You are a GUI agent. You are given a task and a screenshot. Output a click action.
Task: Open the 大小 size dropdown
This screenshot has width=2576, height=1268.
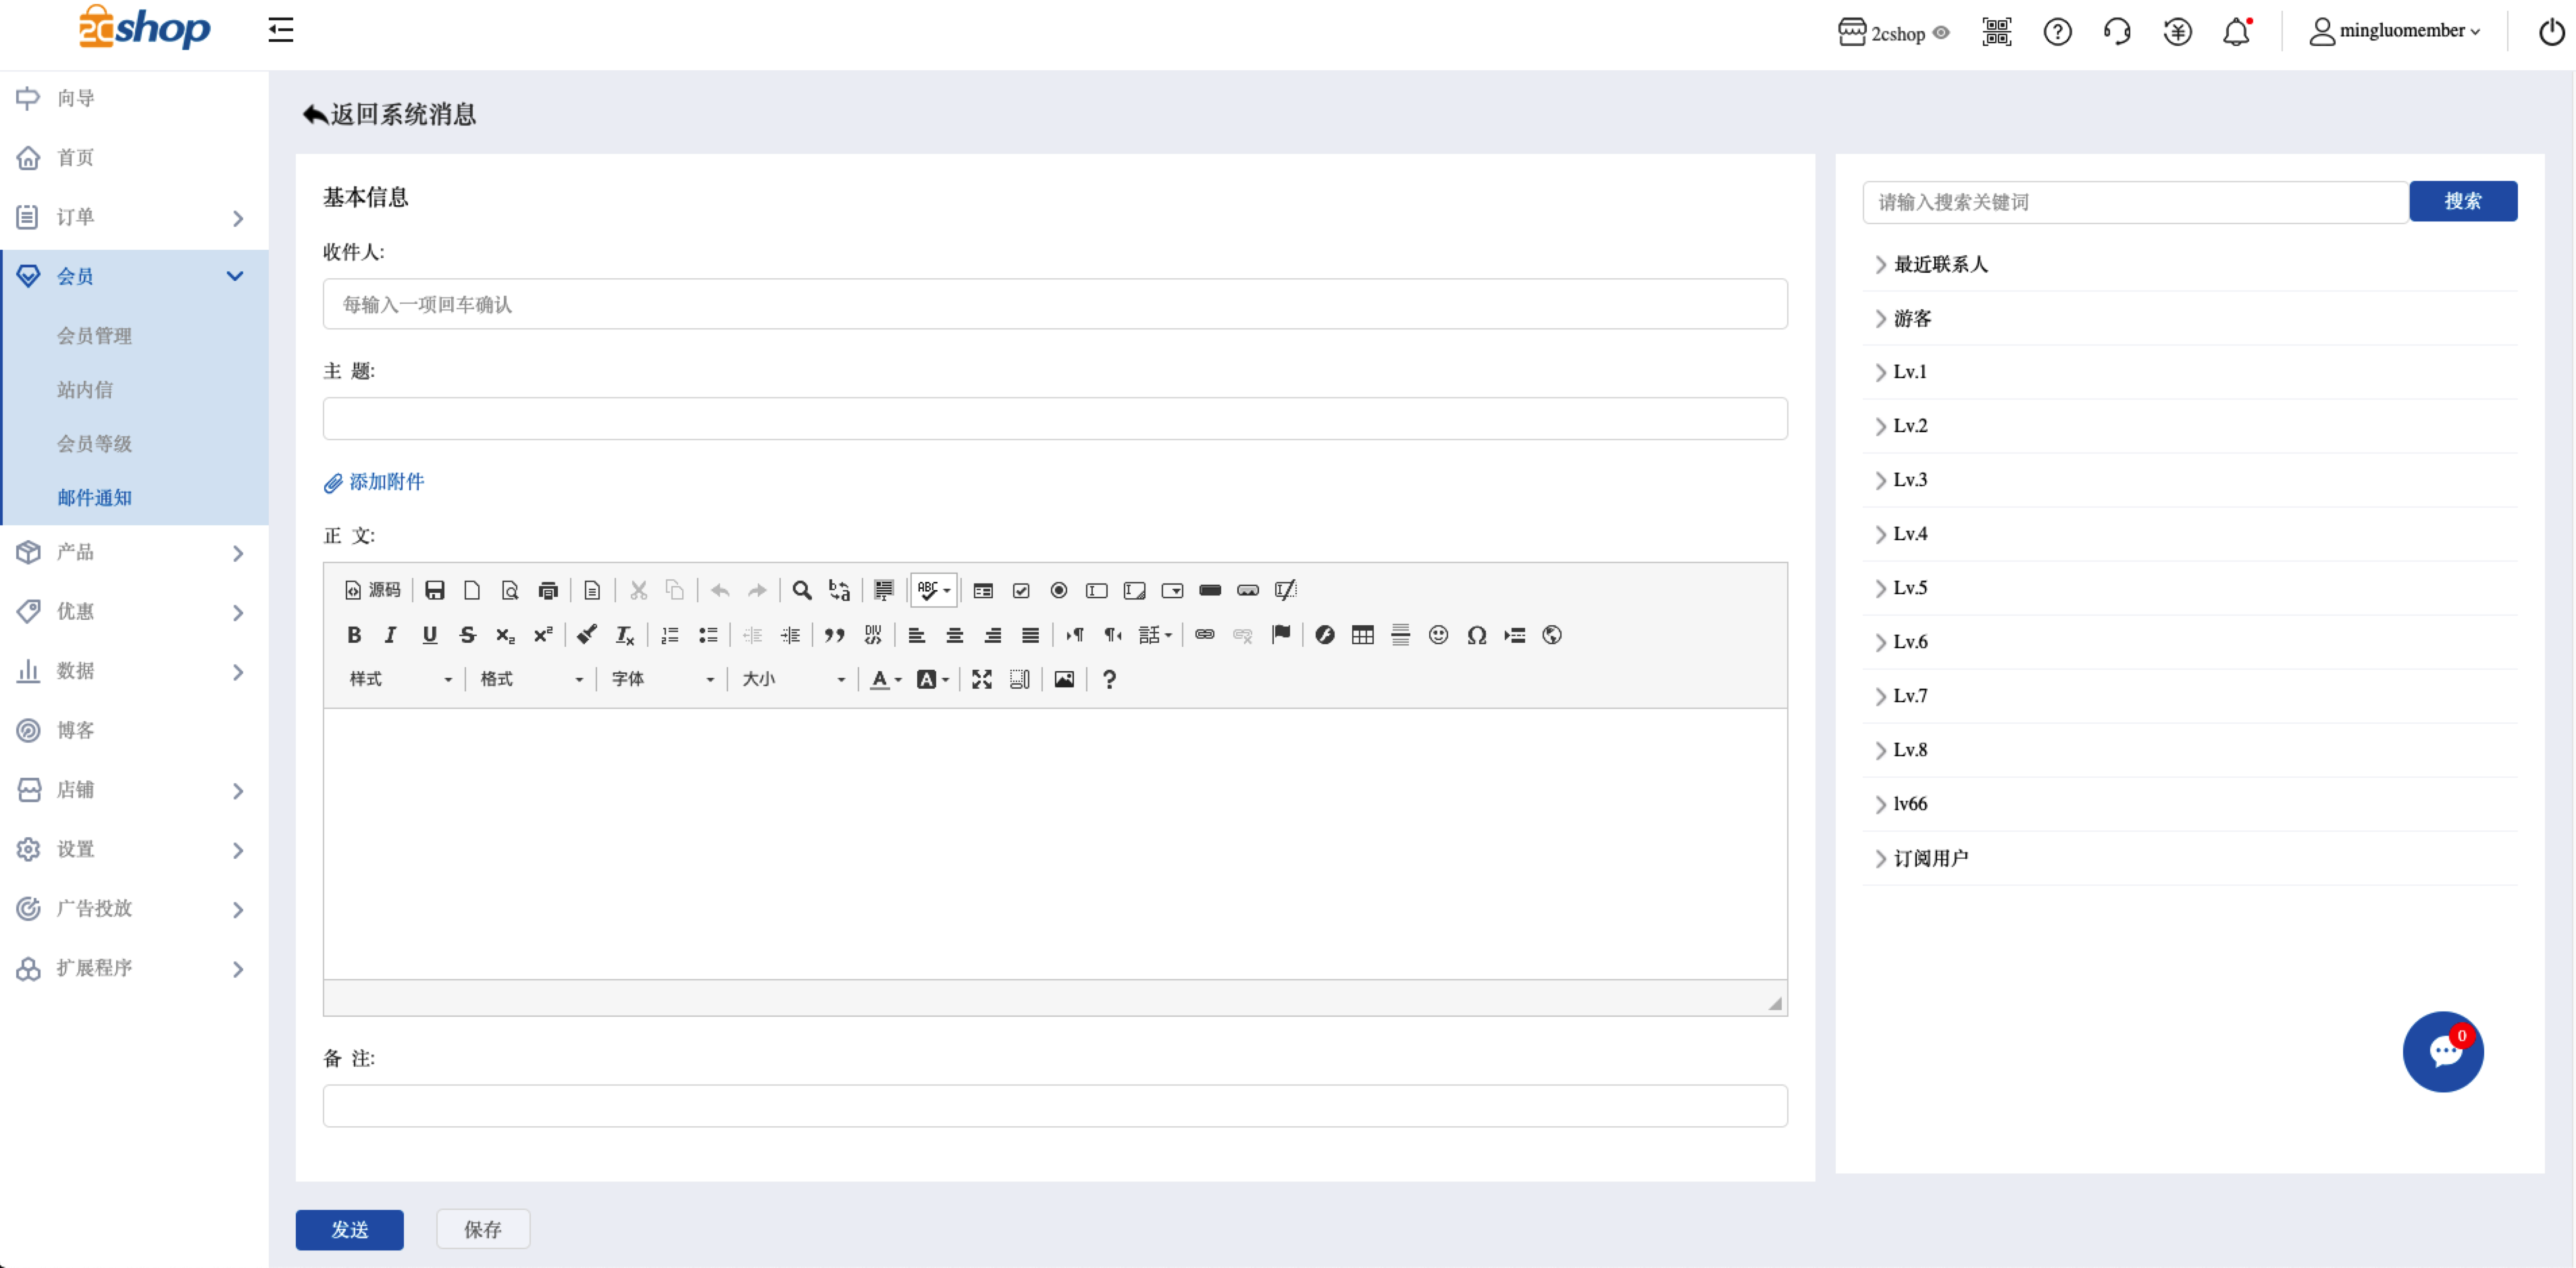793,680
